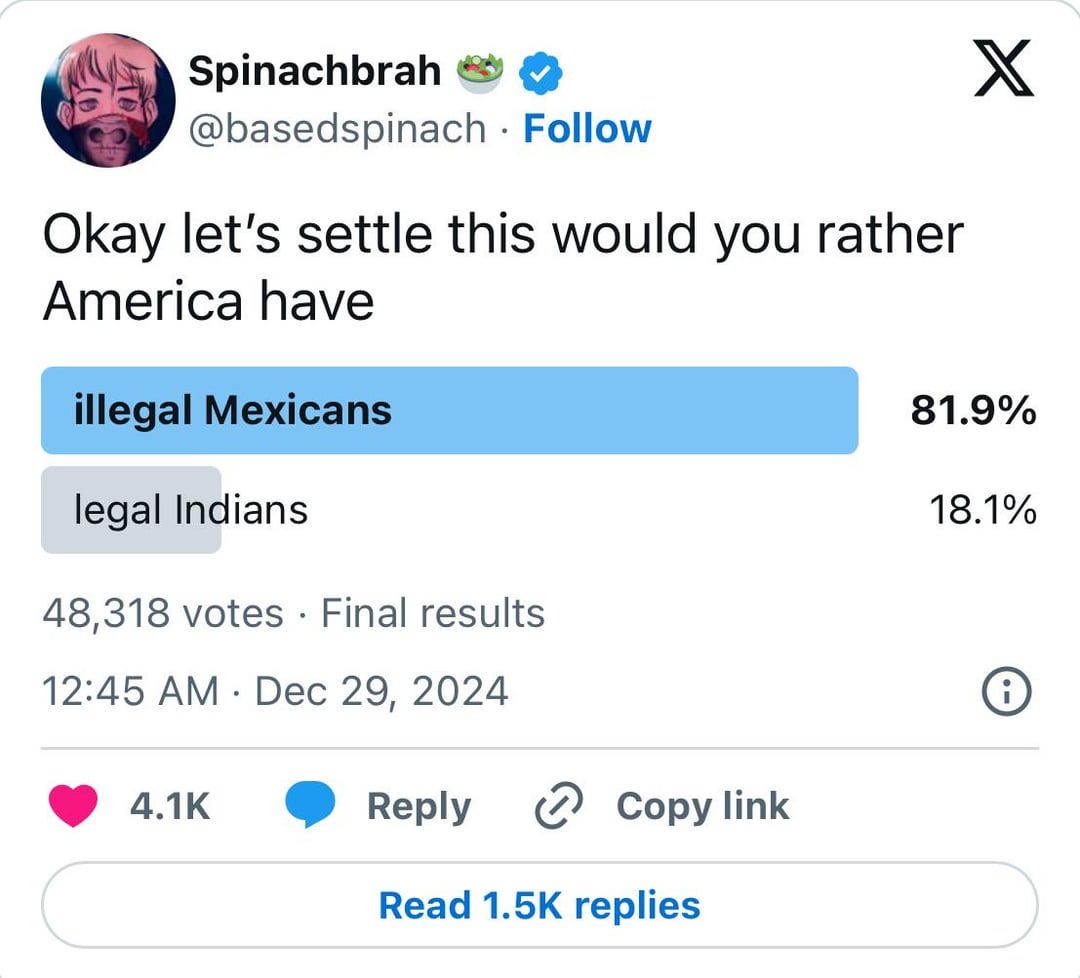The width and height of the screenshot is (1080, 978).
Task: Click the "Reply" text label
Action: point(418,806)
